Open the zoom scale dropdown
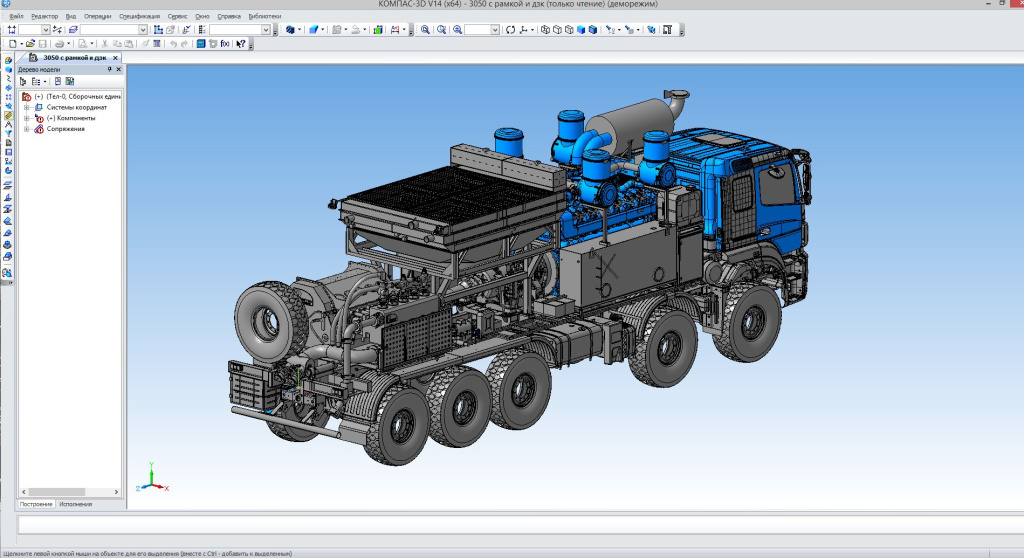The height and width of the screenshot is (558, 1024). [x=496, y=30]
